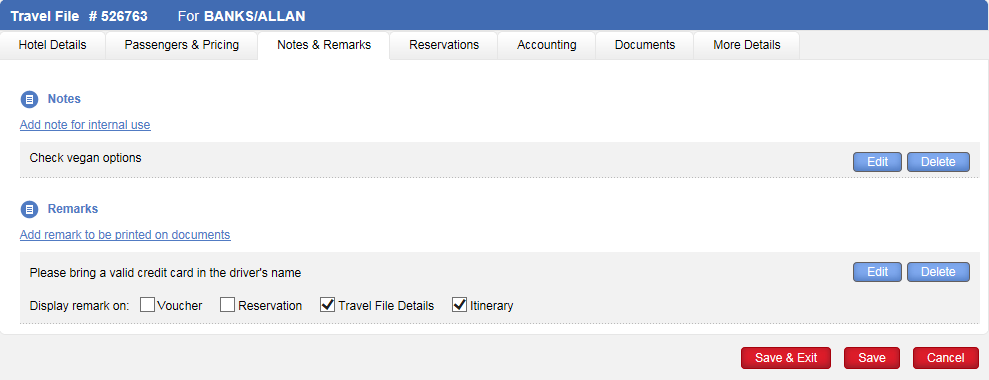Add remark to be printed on documents
Screen dimensions: 989x380
(x=125, y=235)
